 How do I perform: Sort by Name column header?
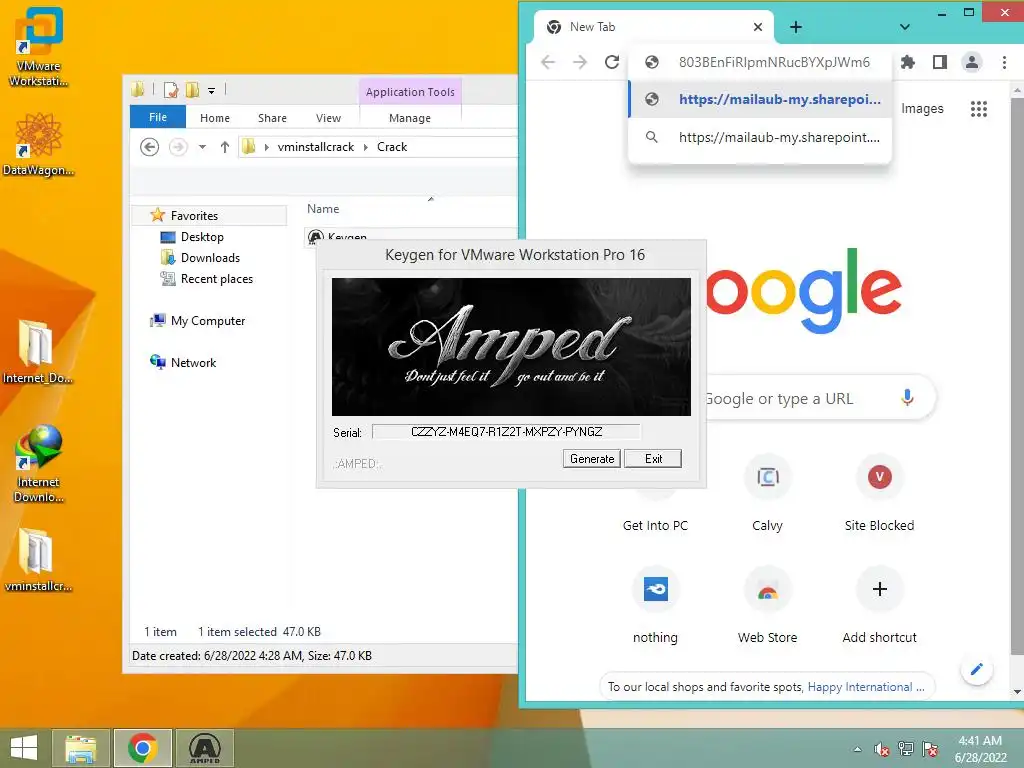[x=323, y=209]
